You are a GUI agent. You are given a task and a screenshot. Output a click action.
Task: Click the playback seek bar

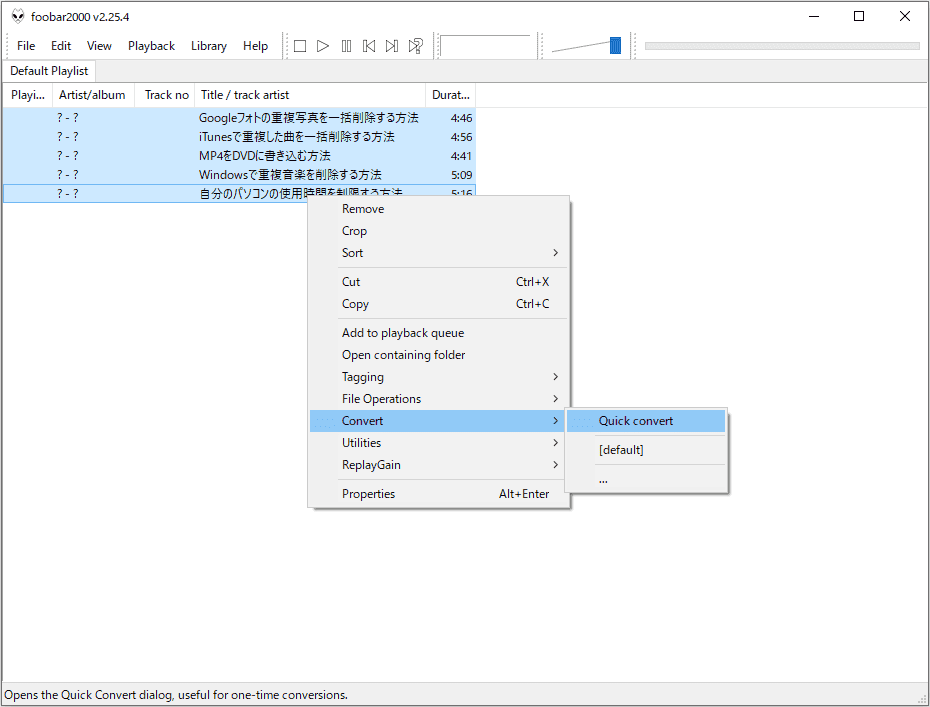pos(781,46)
